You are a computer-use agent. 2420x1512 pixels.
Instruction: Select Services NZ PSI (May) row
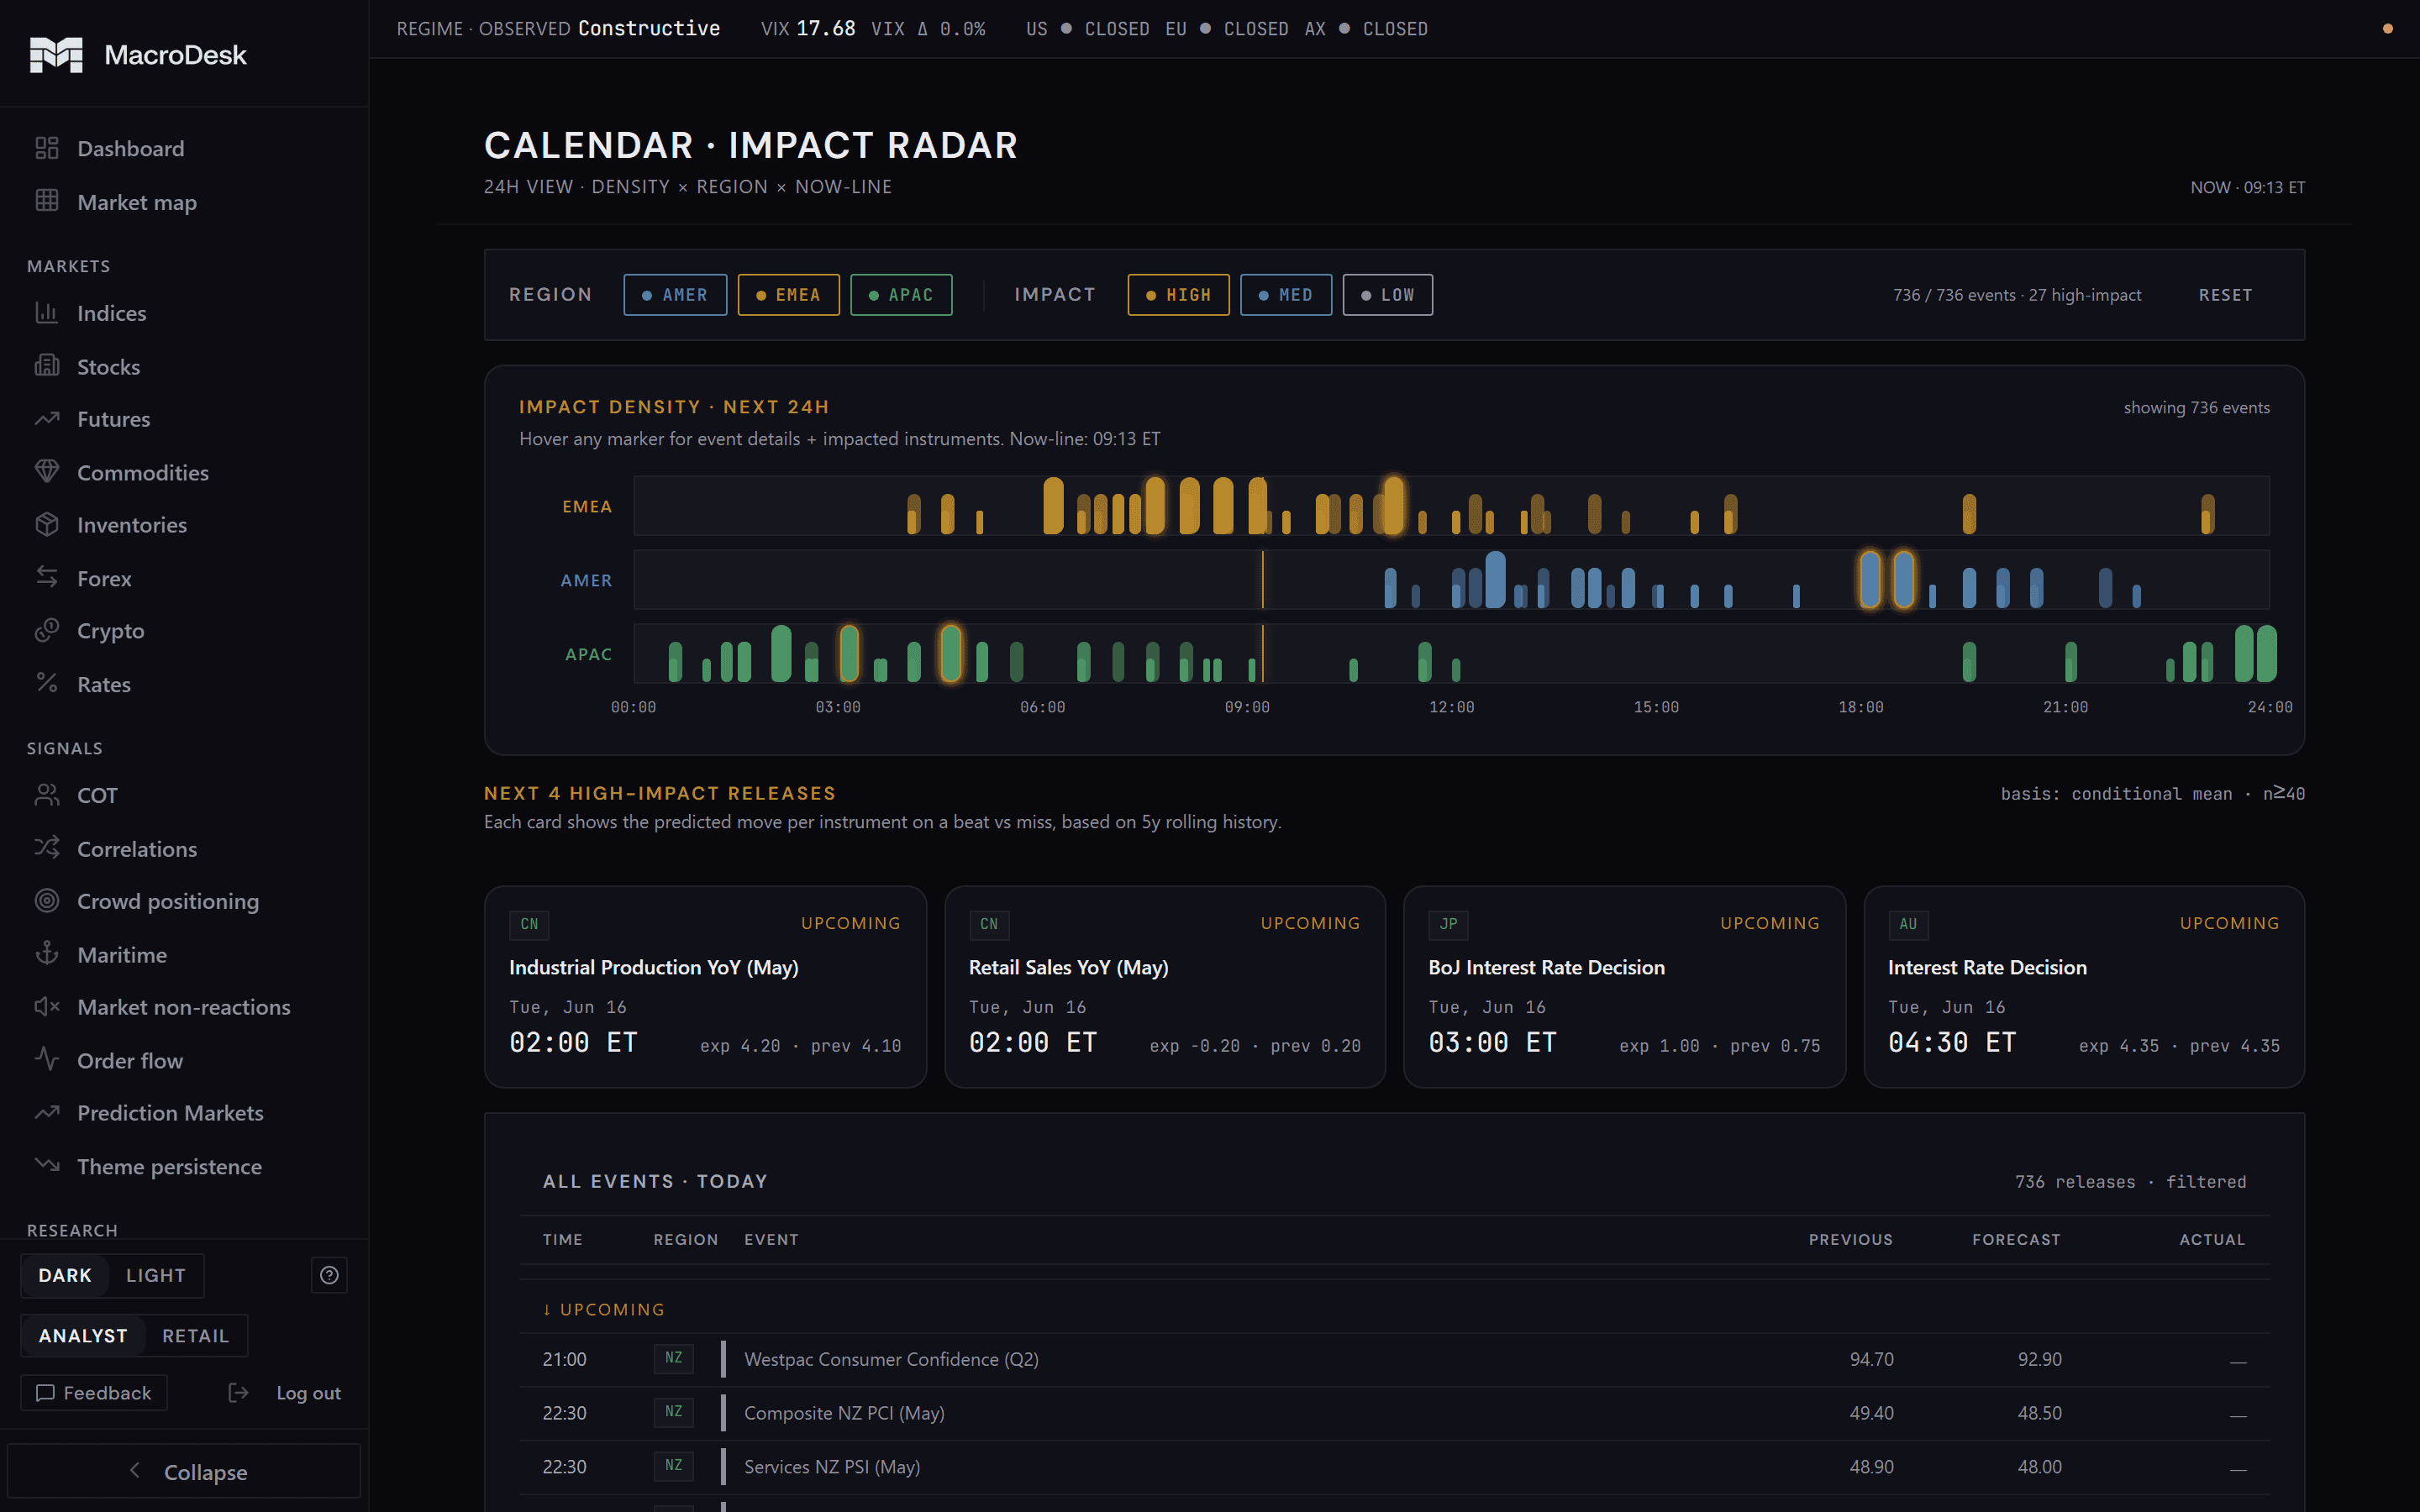(x=1394, y=1467)
